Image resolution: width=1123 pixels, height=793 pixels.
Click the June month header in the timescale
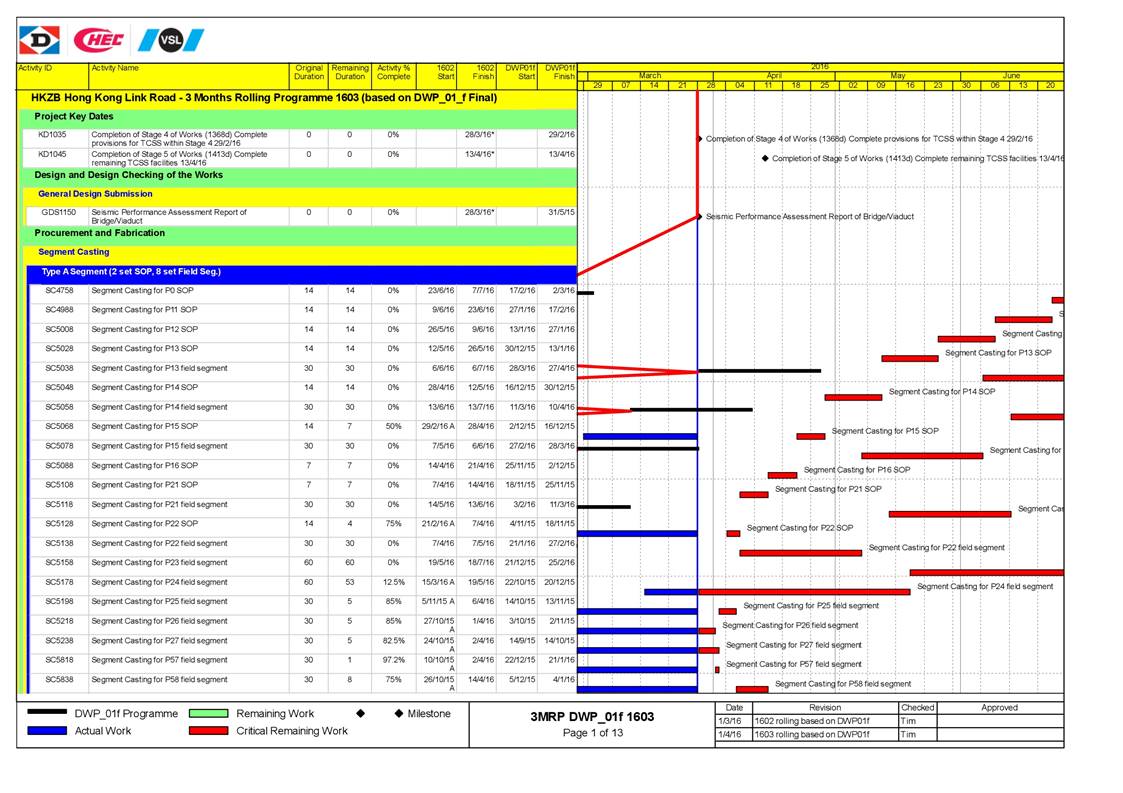tap(1011, 75)
